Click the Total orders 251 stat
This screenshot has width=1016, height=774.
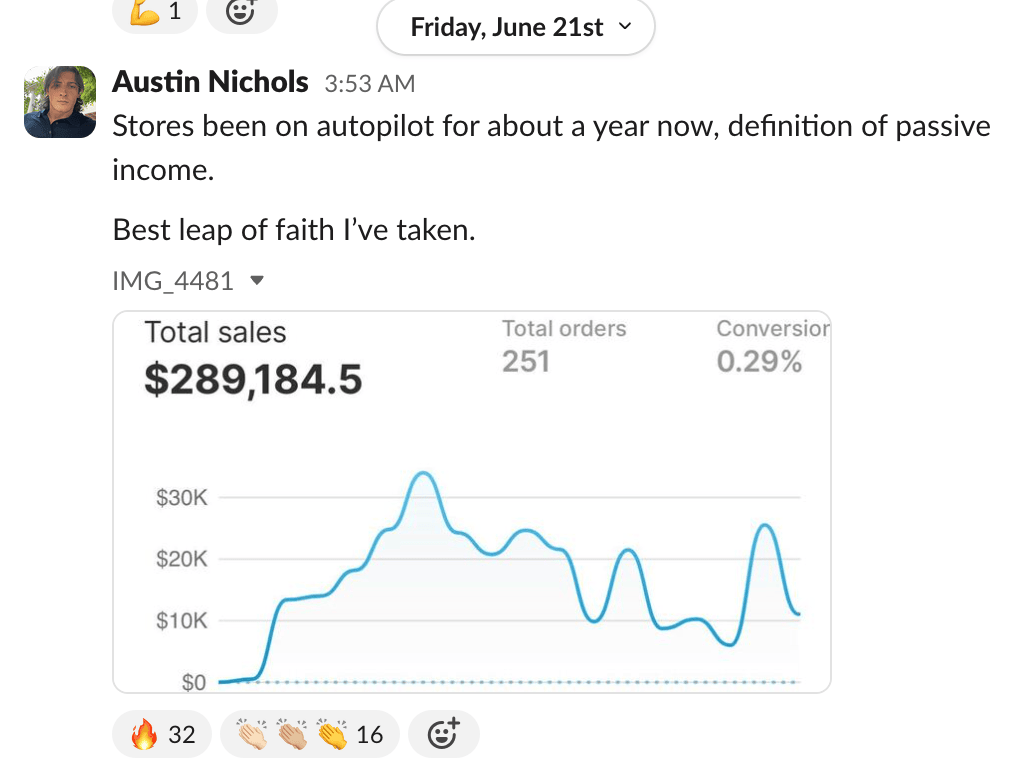pos(564,345)
